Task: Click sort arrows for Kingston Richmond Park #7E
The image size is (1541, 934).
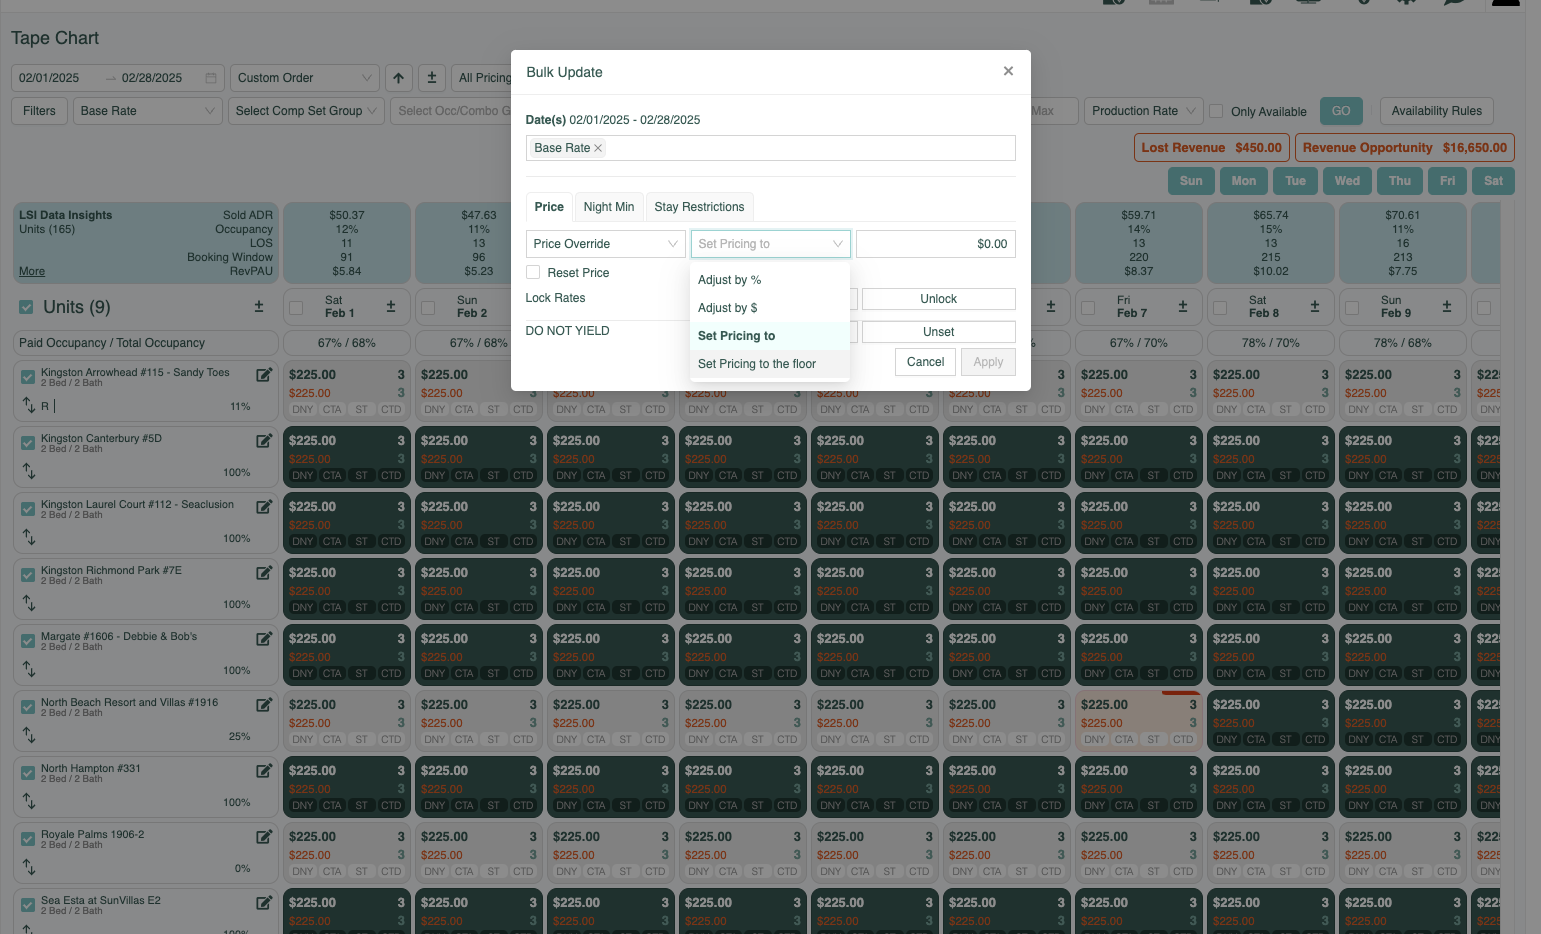Action: click(29, 603)
